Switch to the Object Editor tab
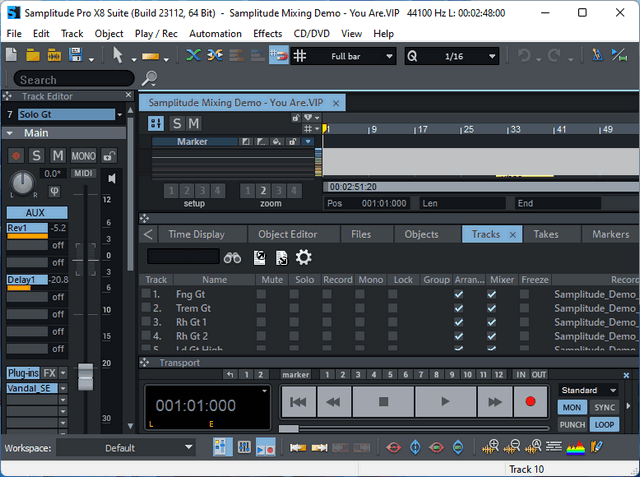The height and width of the screenshot is (477, 640). [x=287, y=234]
